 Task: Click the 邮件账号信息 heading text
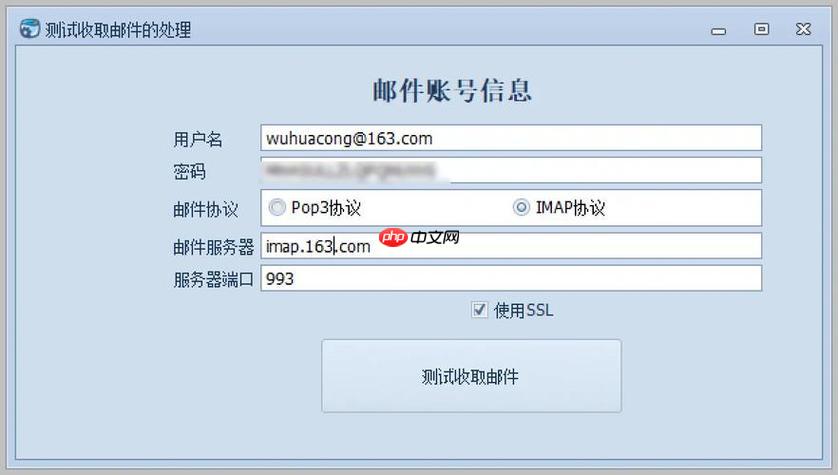[x=452, y=90]
